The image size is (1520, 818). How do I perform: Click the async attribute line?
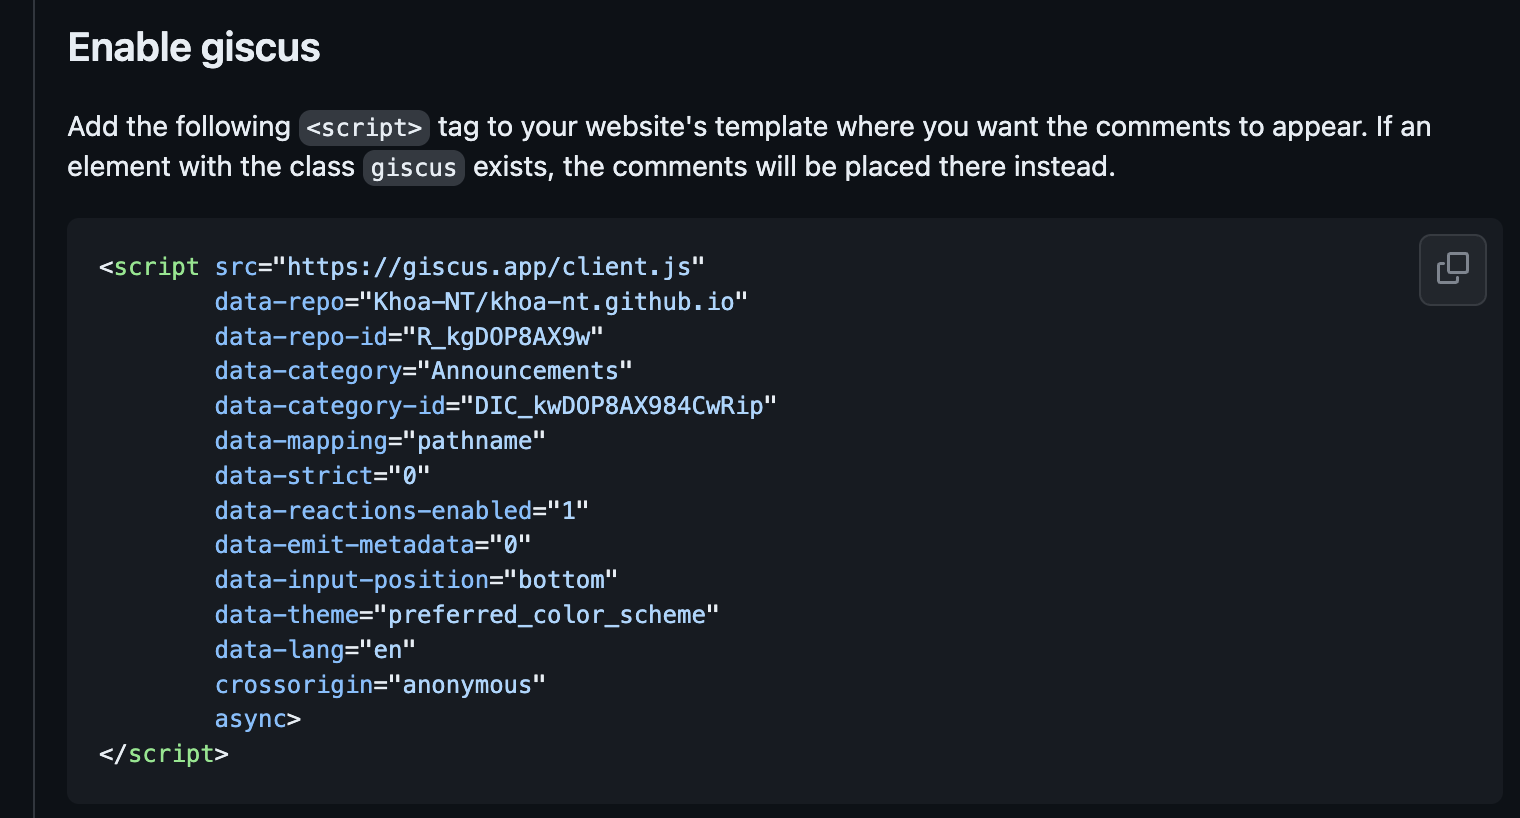(257, 719)
